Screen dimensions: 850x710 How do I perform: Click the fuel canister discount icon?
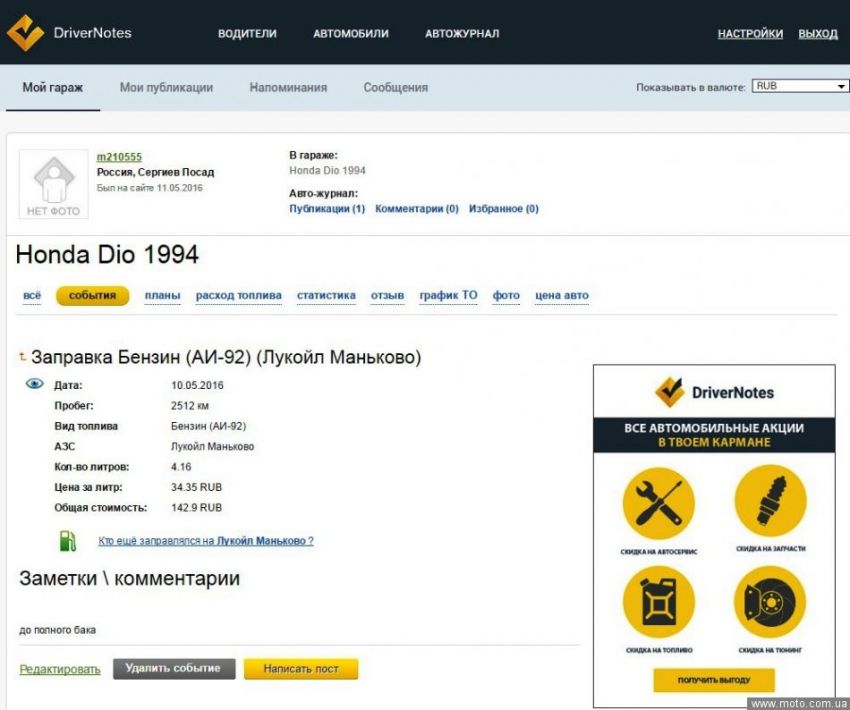pos(658,603)
